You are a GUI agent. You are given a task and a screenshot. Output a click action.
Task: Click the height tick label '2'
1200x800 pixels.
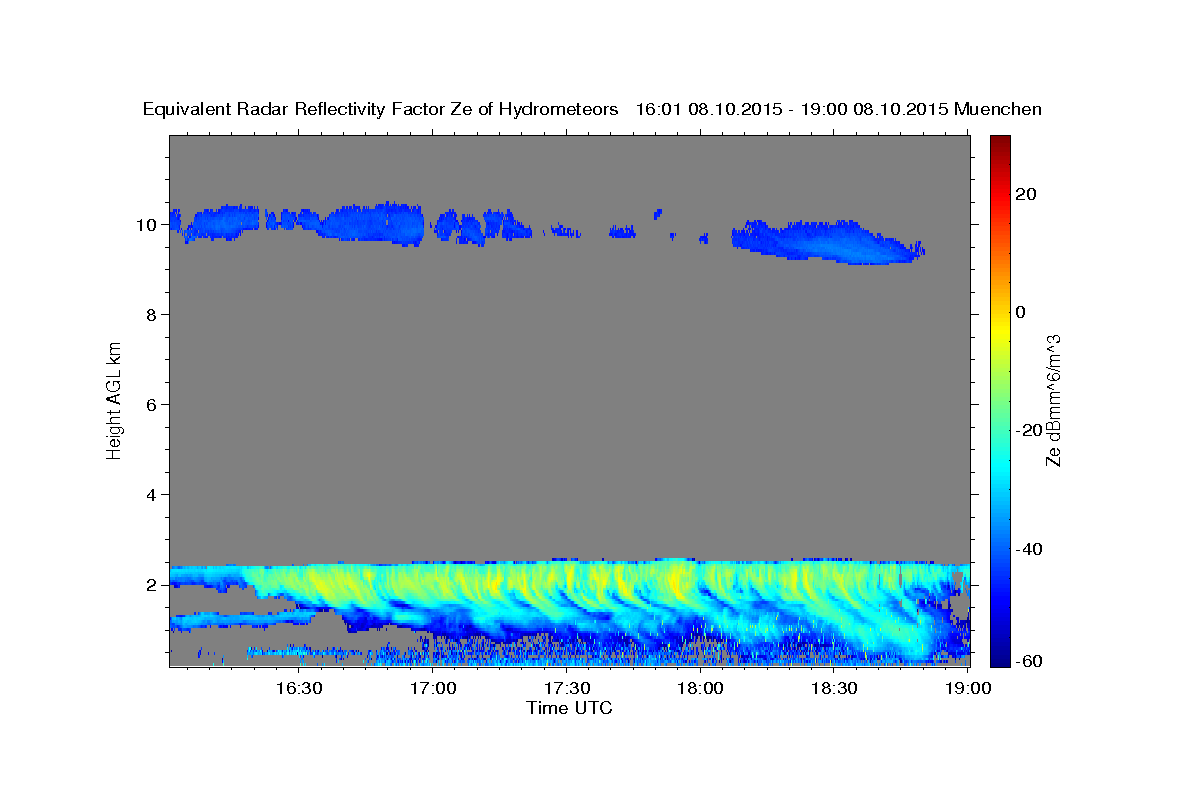[151, 585]
